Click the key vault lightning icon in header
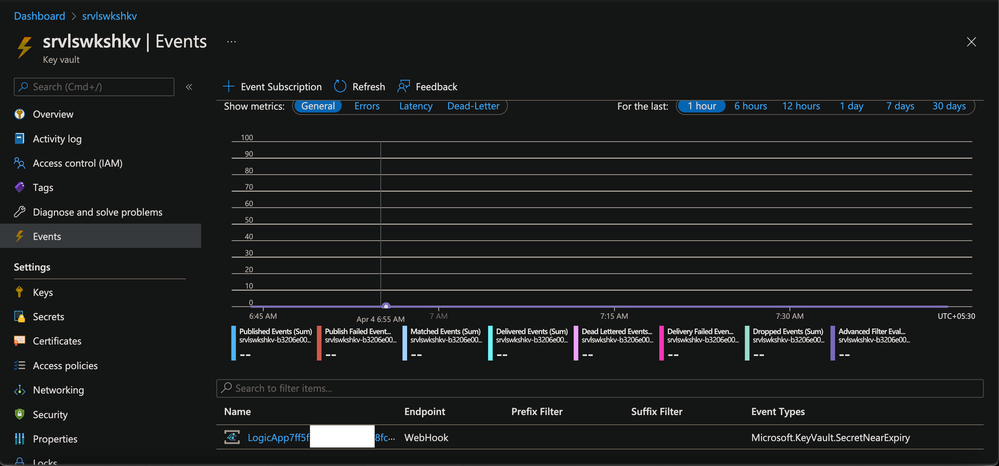Image resolution: width=999 pixels, height=466 pixels. 24,48
